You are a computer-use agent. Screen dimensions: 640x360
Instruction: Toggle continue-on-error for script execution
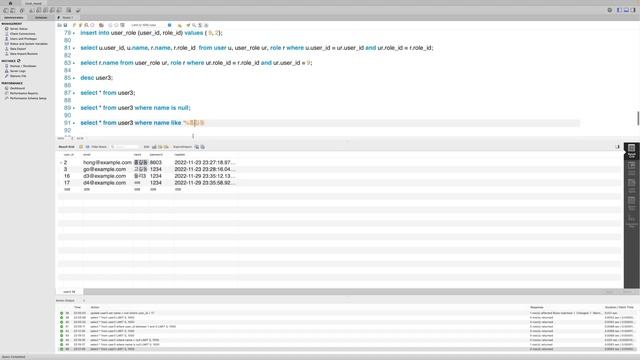(x=101, y=25)
